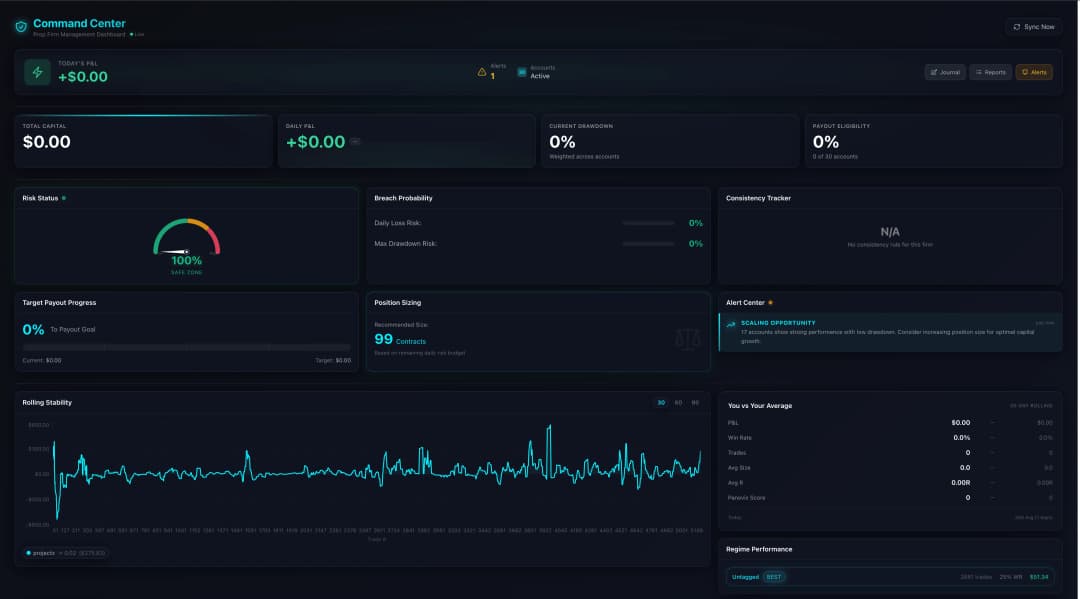Viewport: 1080px width, 599px height.
Task: Click the green status dot beside Risk Status
Action: (x=64, y=198)
